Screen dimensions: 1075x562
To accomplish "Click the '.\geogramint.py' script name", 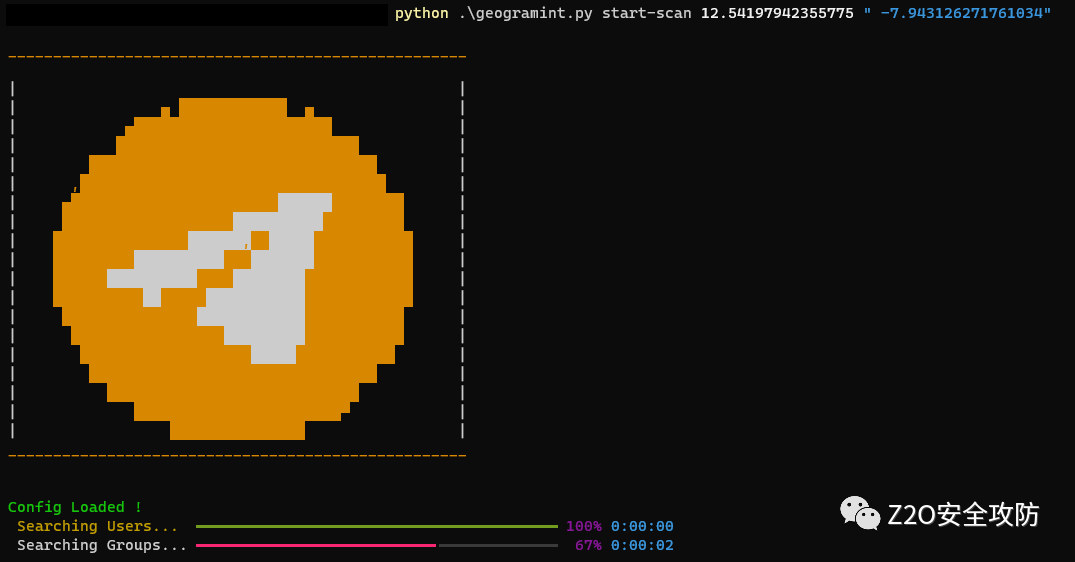I will pyautogui.click(x=525, y=14).
